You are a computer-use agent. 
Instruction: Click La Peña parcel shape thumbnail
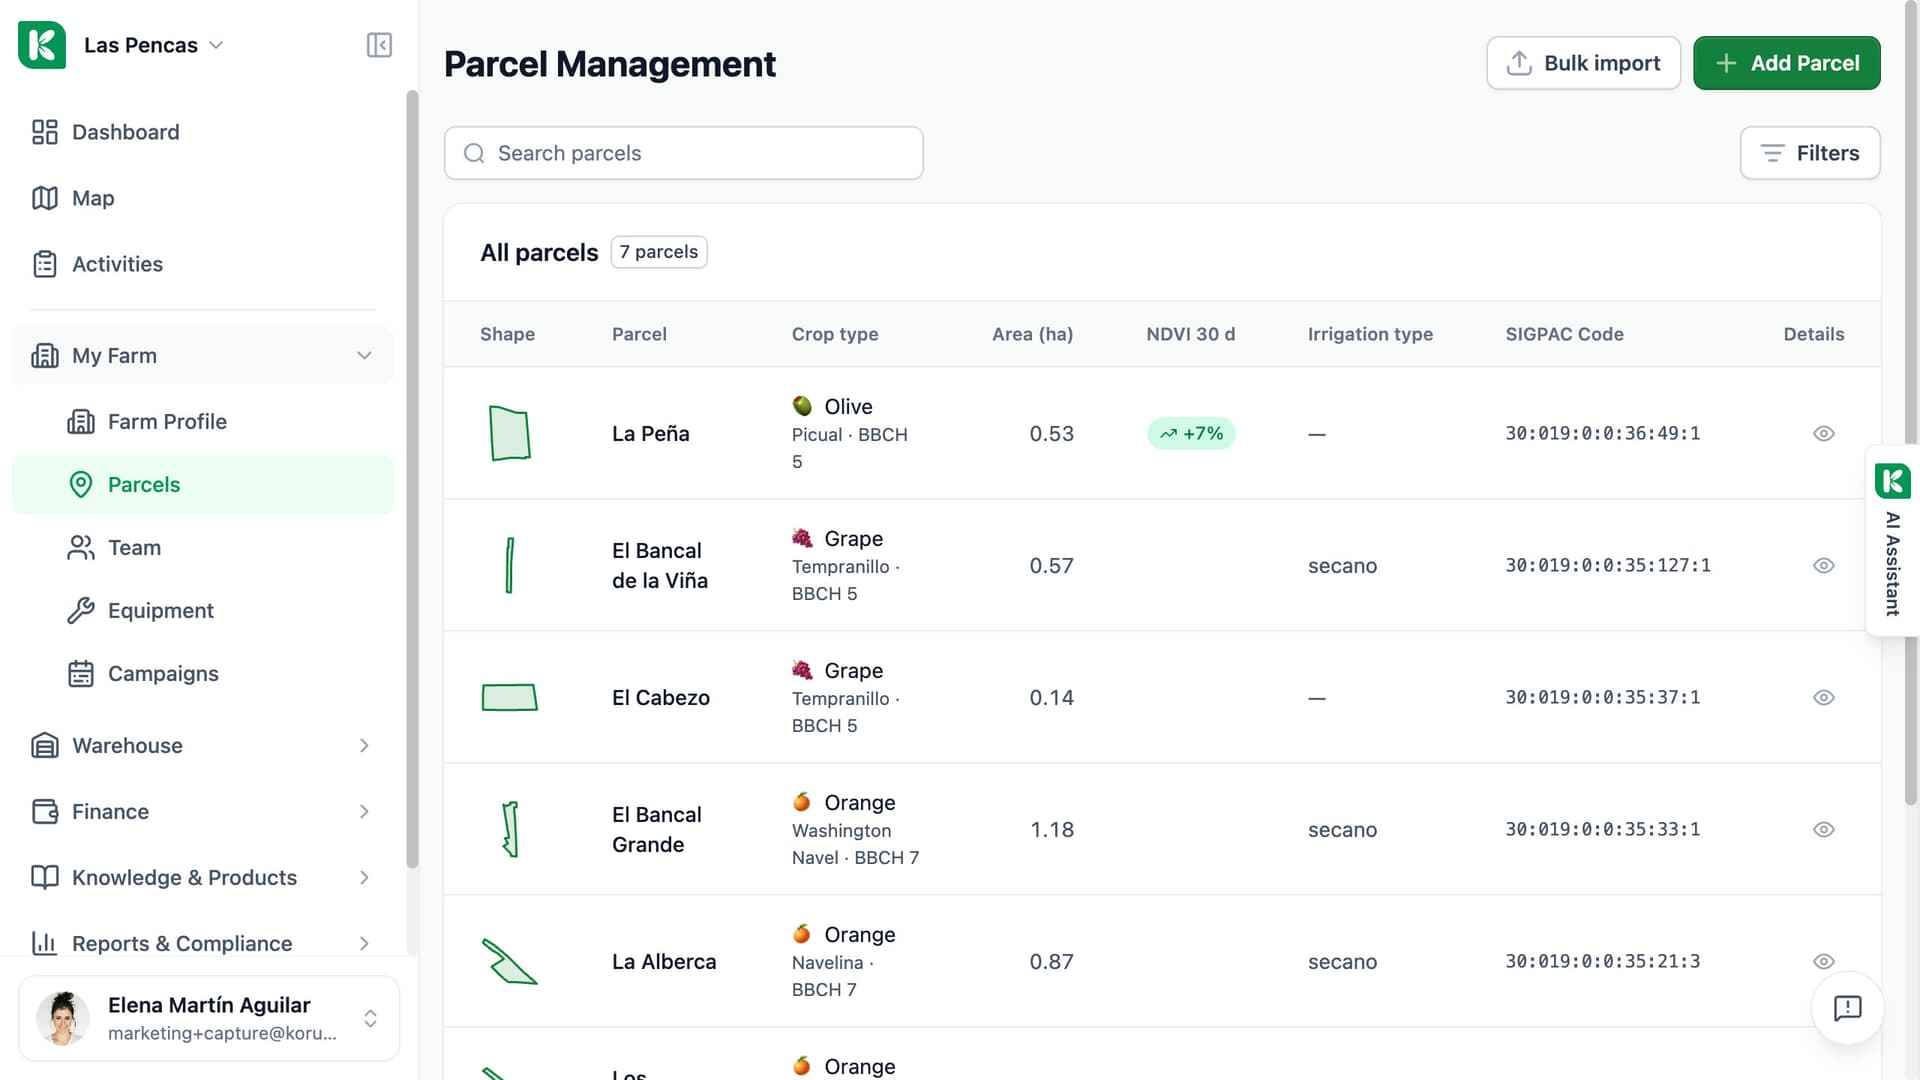coord(509,433)
